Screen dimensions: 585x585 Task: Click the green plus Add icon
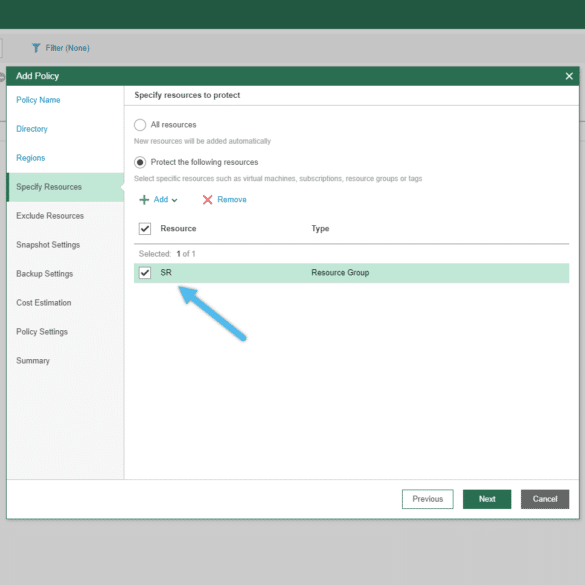tap(144, 200)
